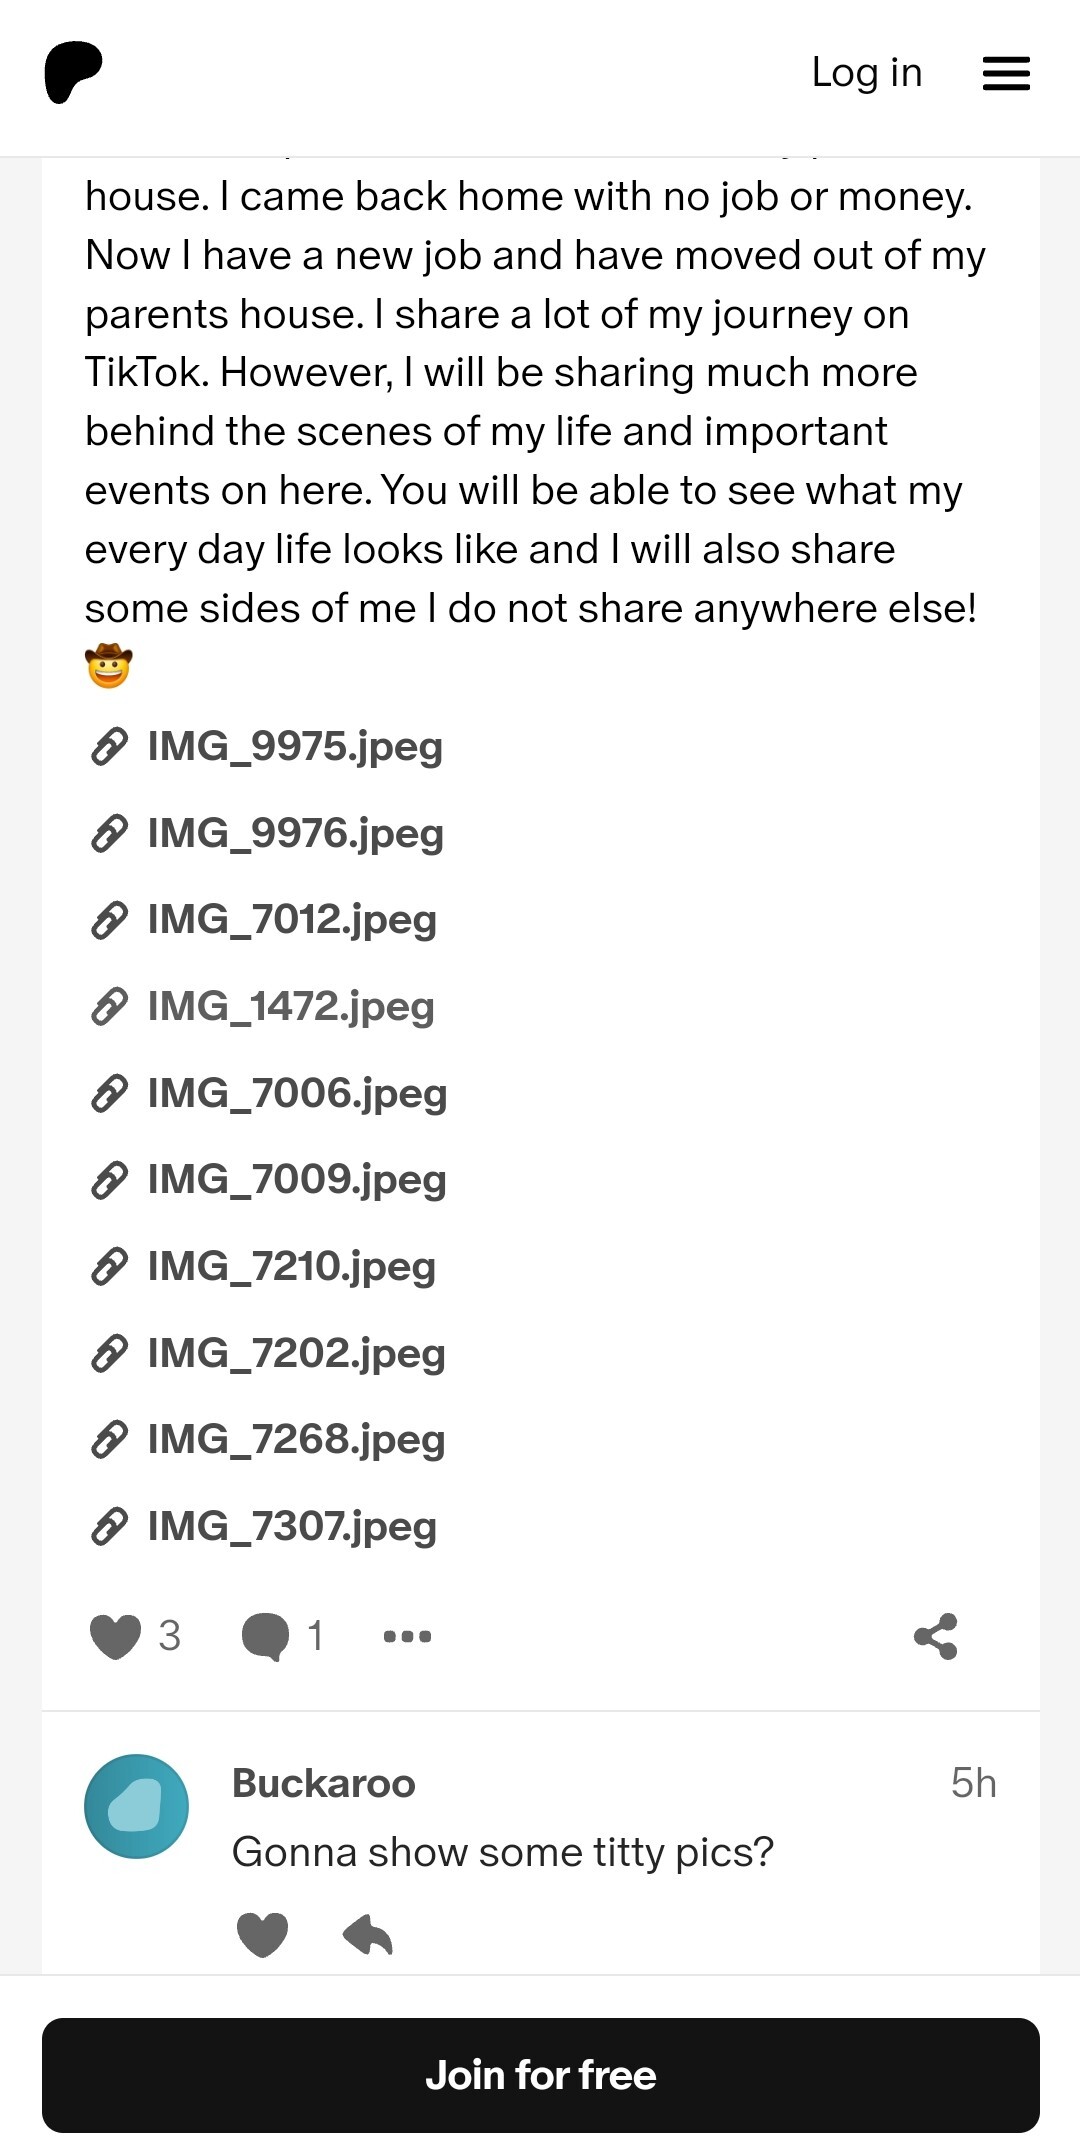
Task: Click link icon beside IMG_7012.jpeg
Action: click(x=109, y=920)
